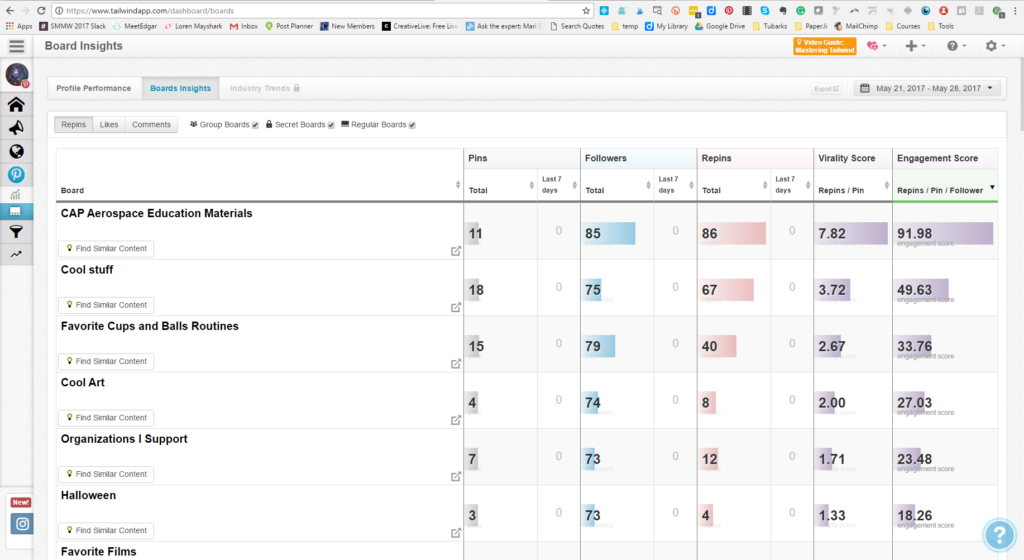Open the date range dropdown
The image size is (1024, 560).
(926, 88)
